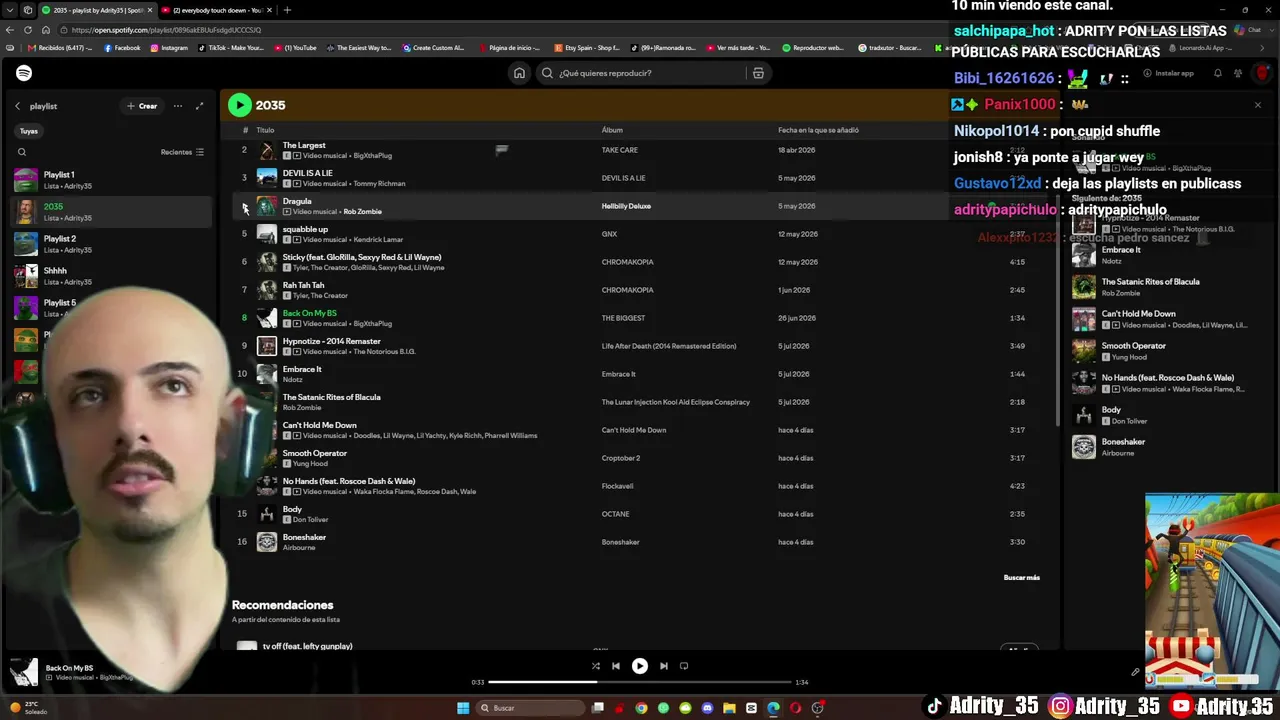Click Instalar app
This screenshot has height=720, width=1280.
click(x=1168, y=73)
